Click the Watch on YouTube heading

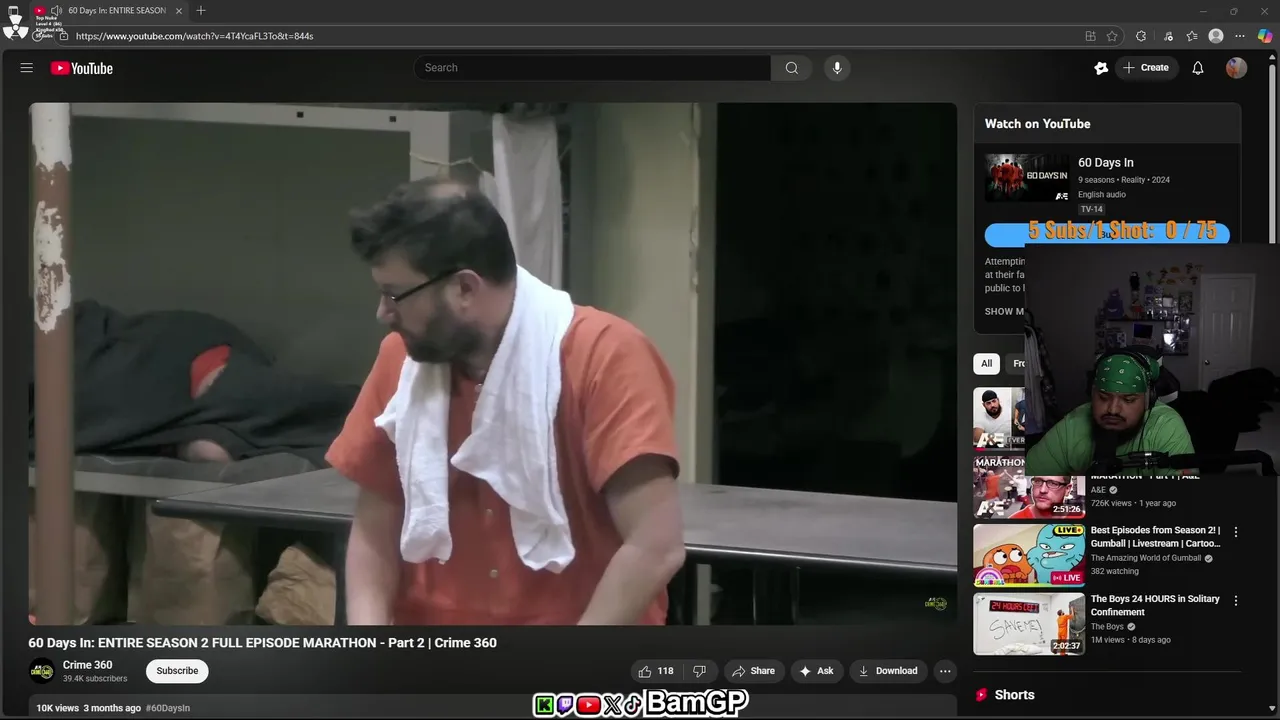[1038, 124]
